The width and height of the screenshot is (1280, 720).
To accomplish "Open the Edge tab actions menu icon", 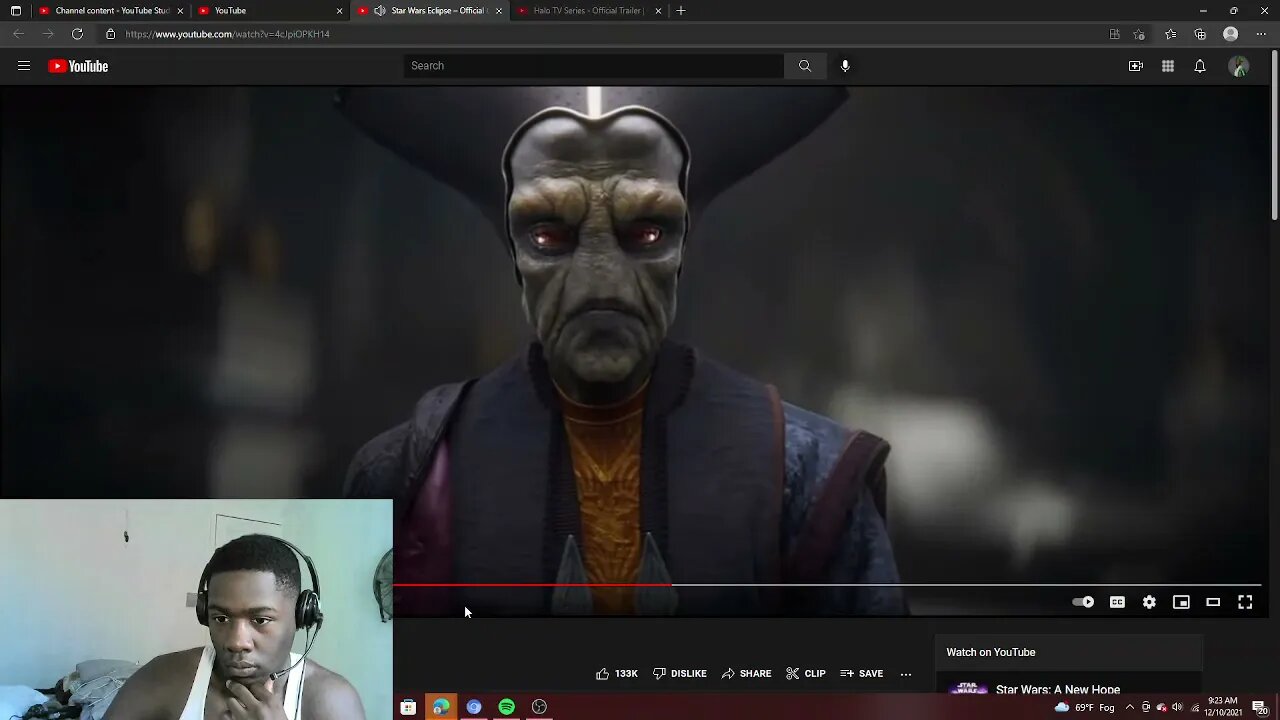I will (15, 11).
